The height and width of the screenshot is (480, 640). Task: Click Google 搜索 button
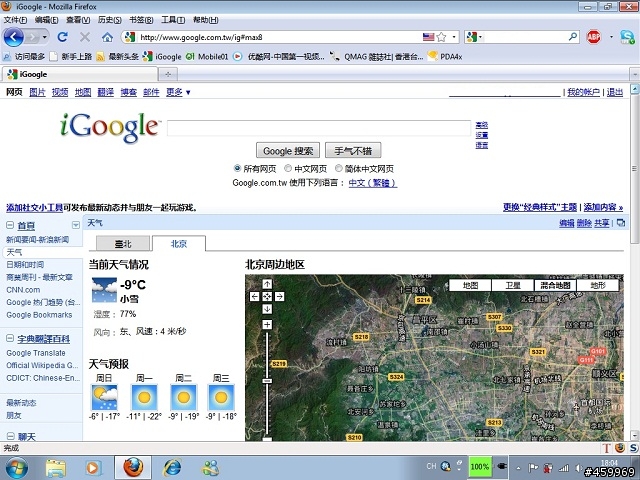tap(288, 151)
